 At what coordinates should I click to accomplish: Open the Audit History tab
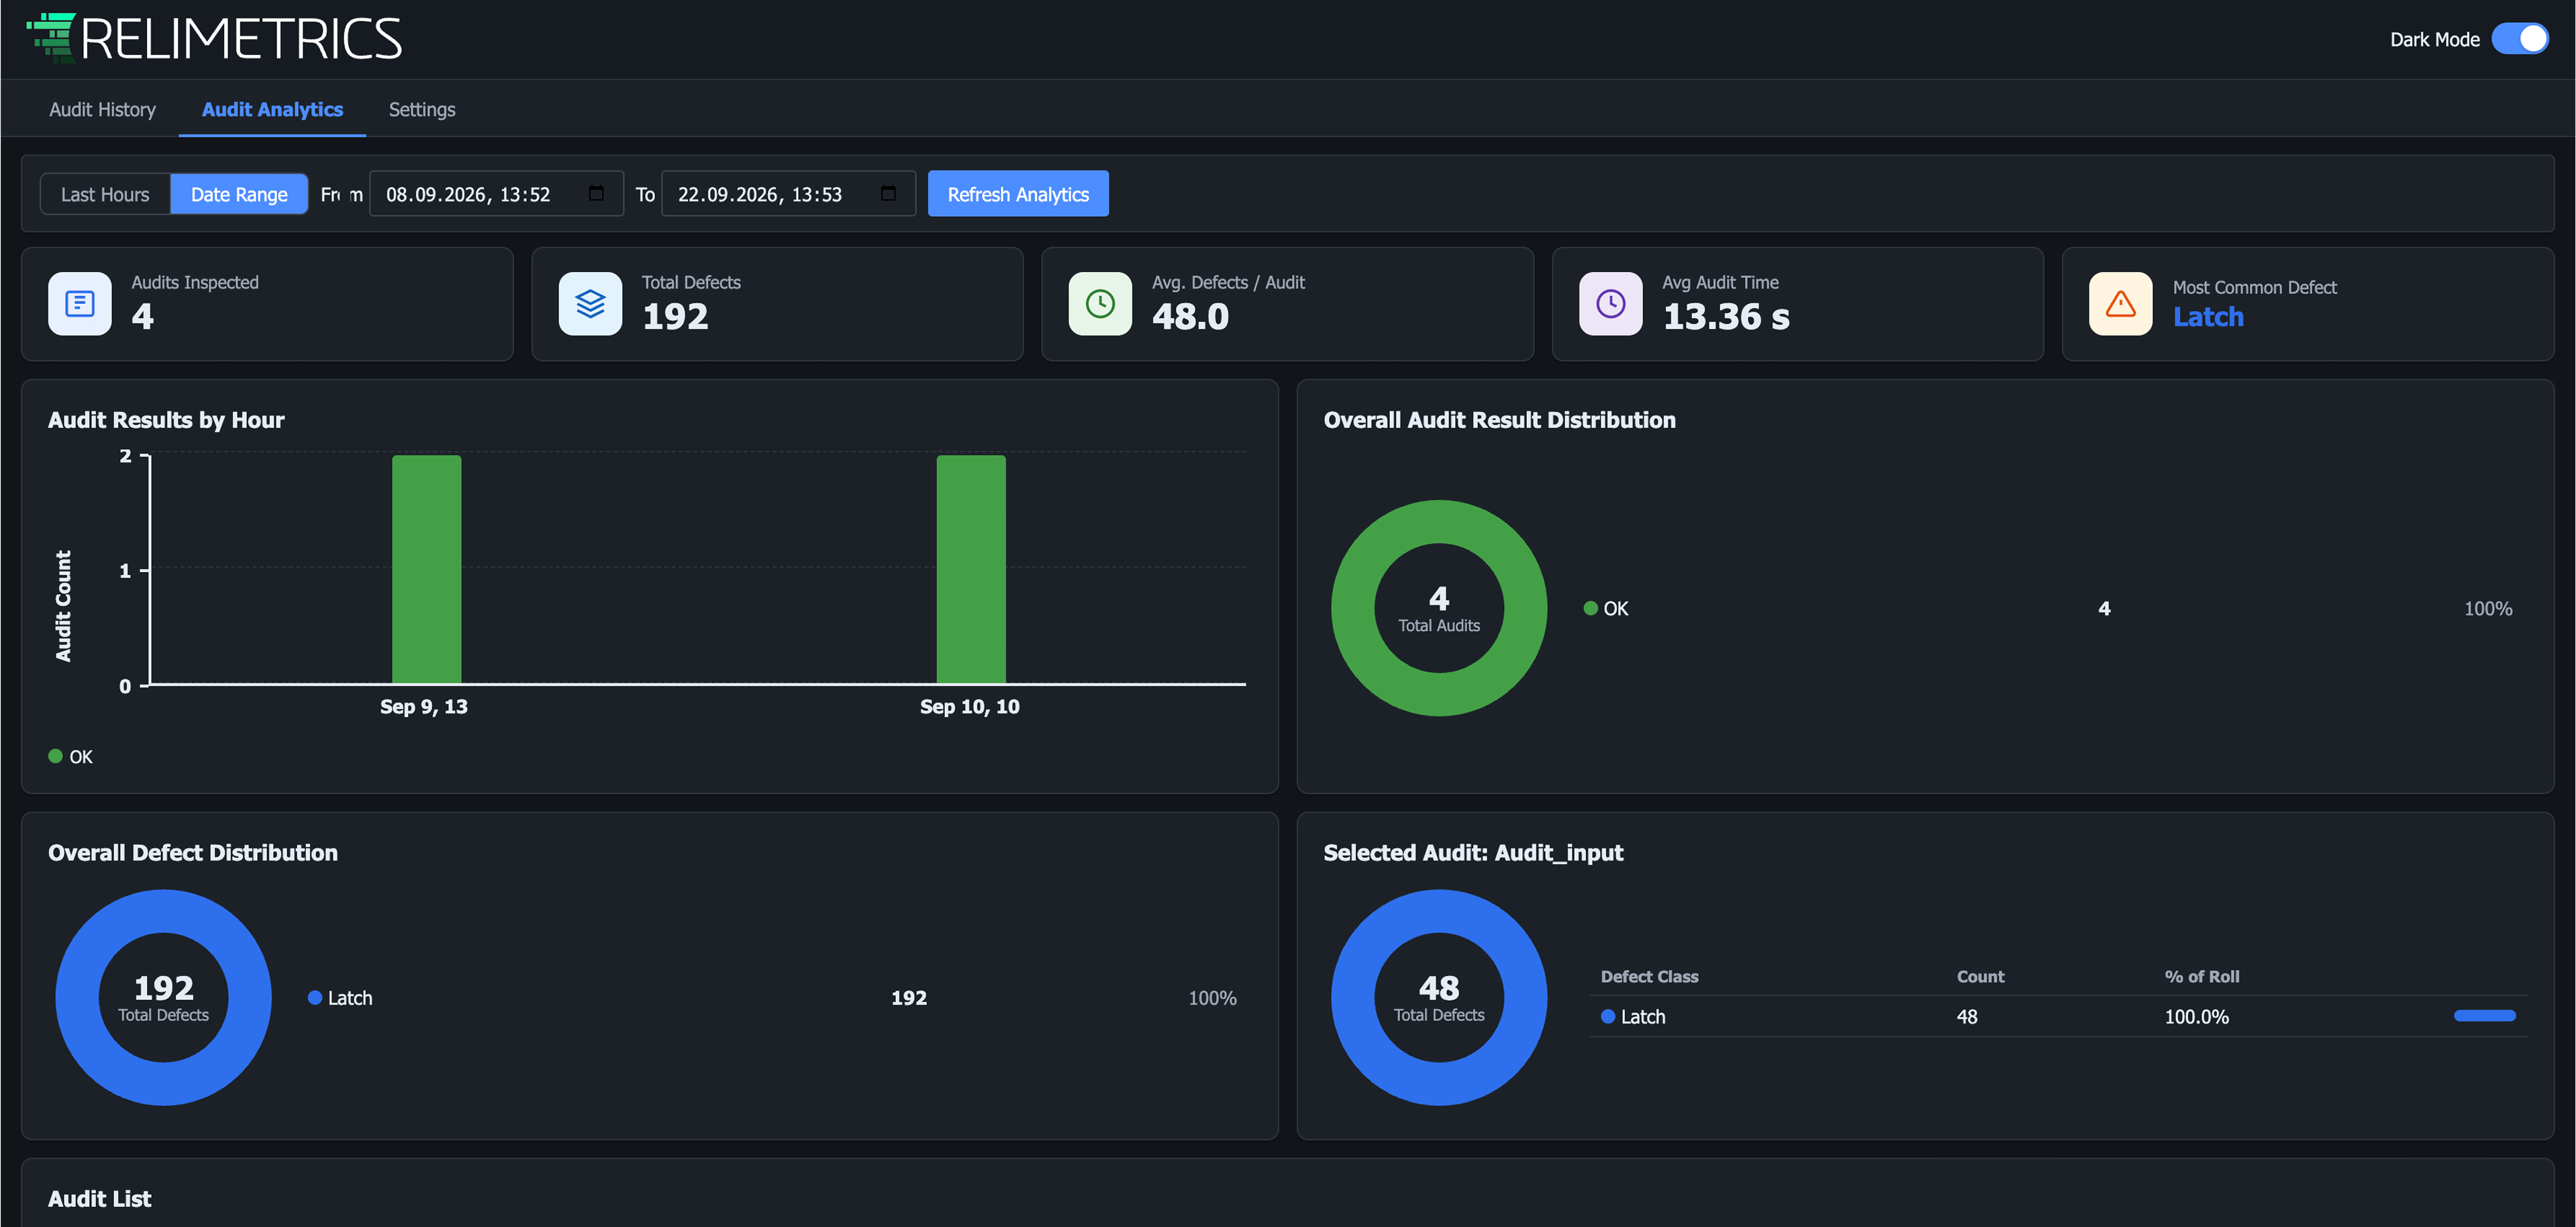[102, 109]
